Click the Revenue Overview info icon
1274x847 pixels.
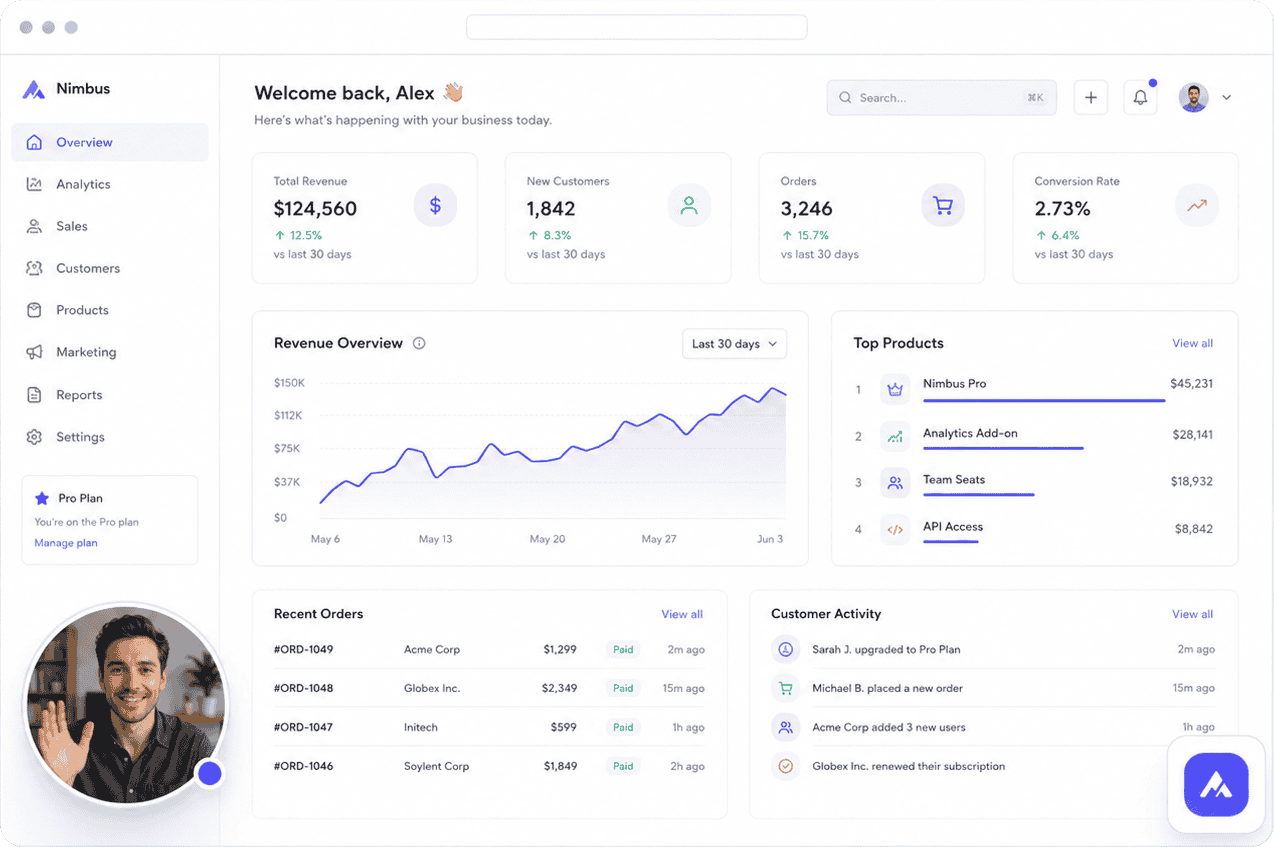tap(419, 343)
